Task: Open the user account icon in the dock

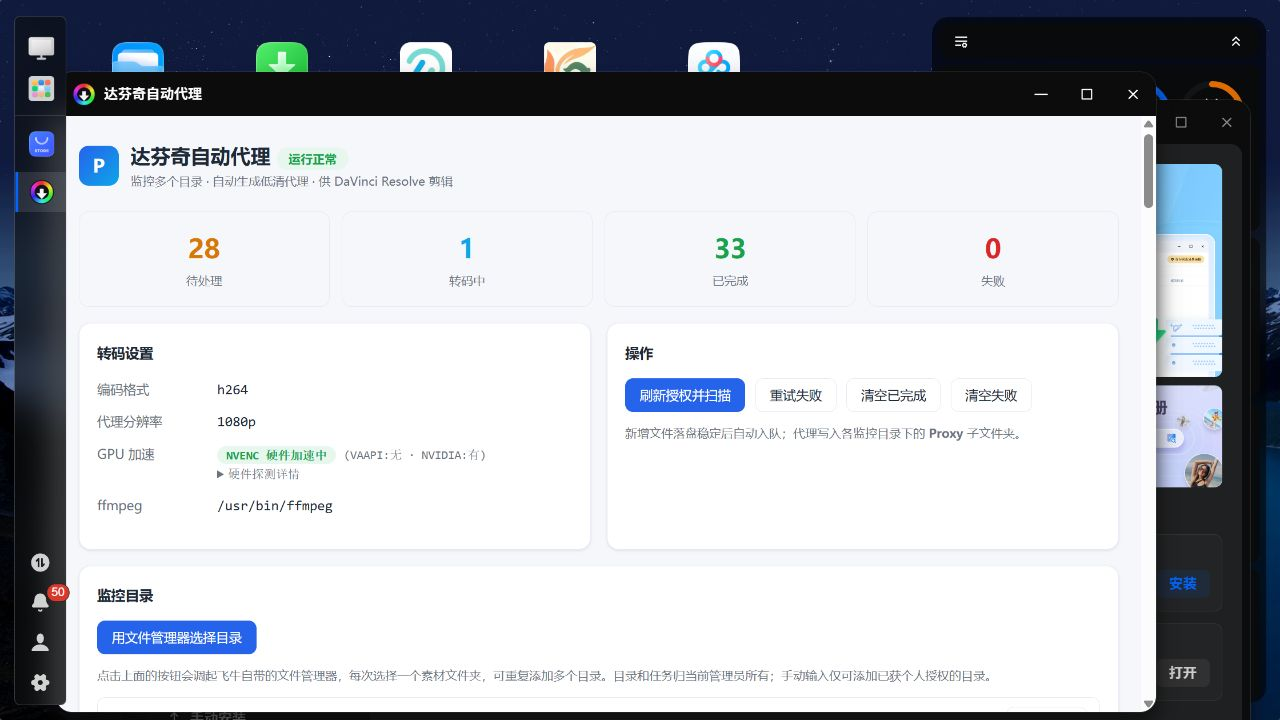Action: (x=40, y=643)
